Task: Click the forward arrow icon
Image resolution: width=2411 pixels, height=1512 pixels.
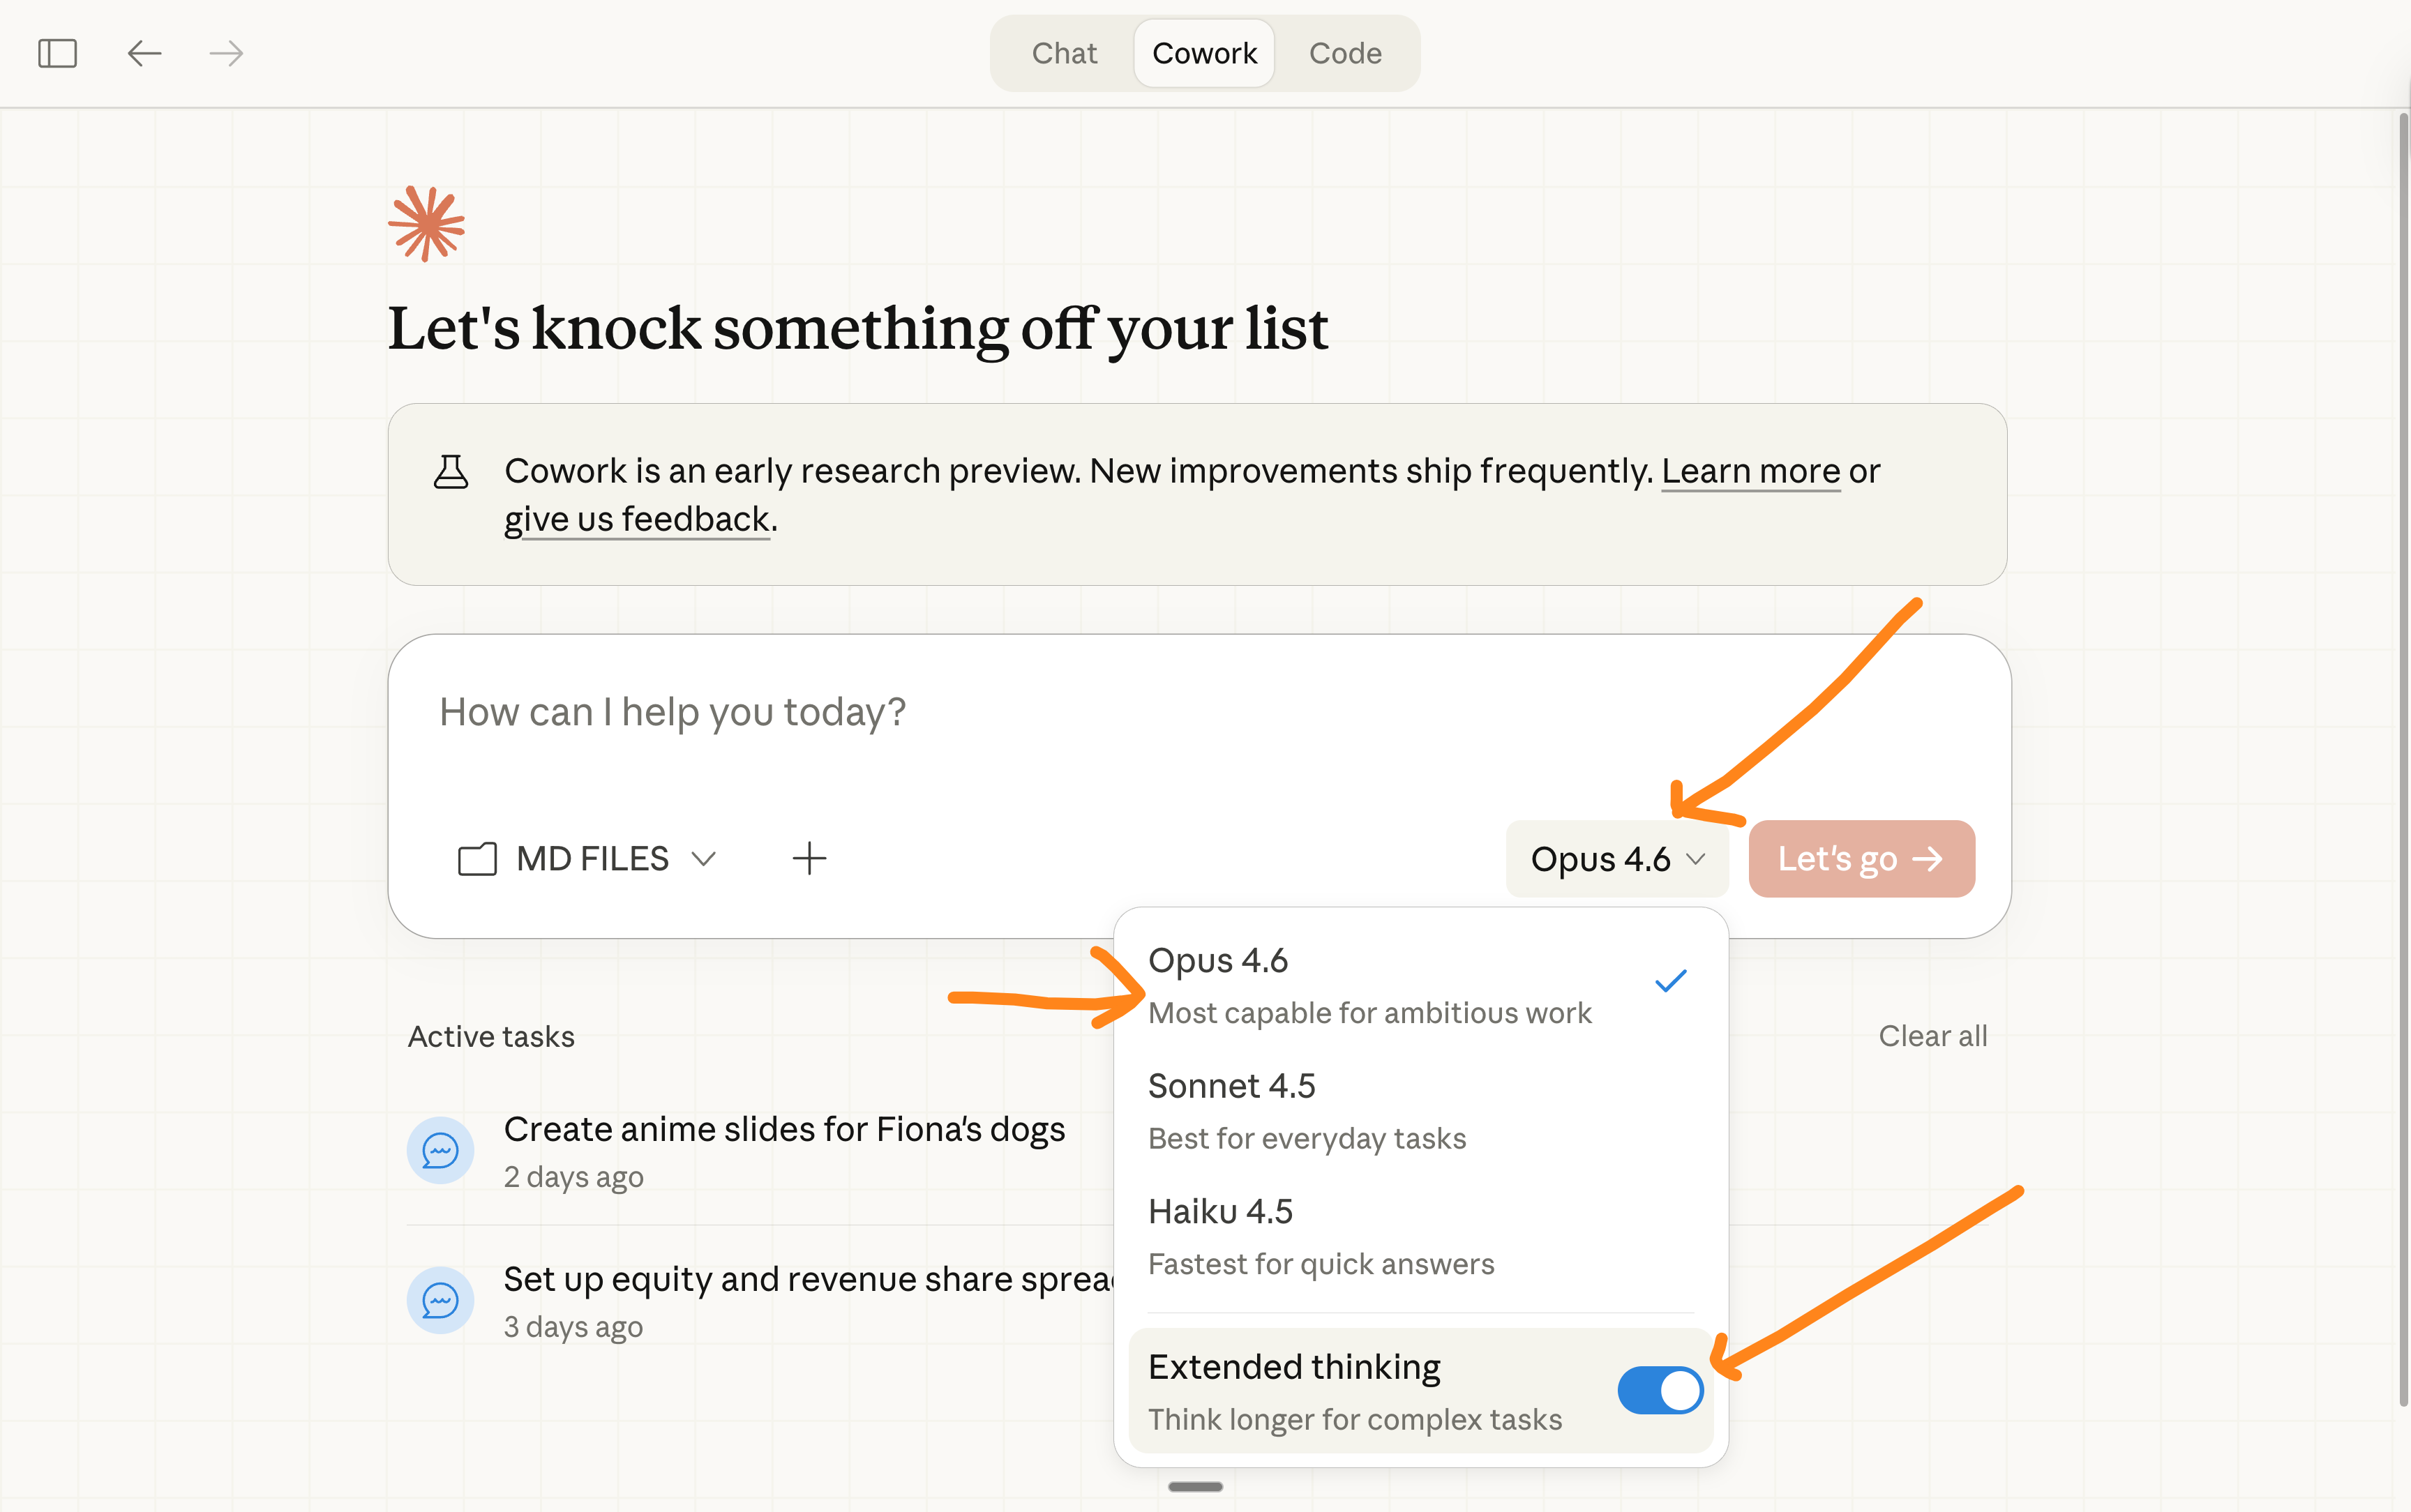Action: pyautogui.click(x=226, y=53)
